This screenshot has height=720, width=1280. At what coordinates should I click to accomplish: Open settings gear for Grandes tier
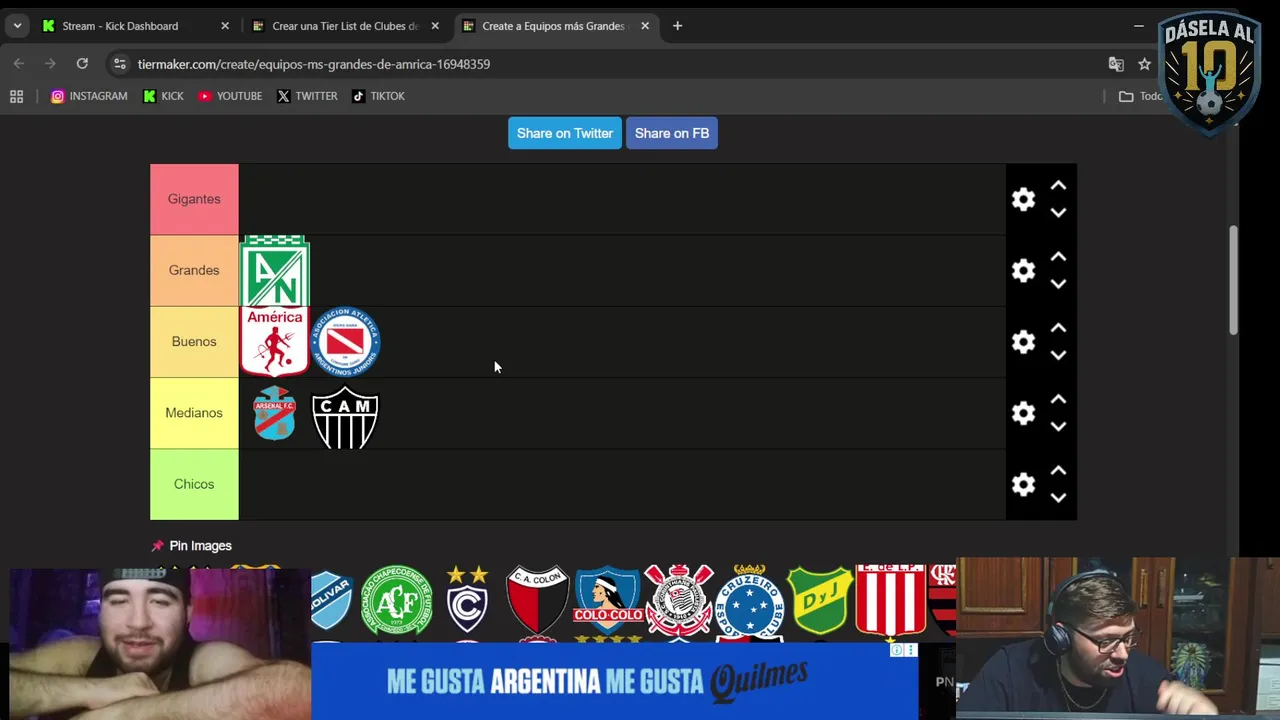tap(1023, 270)
